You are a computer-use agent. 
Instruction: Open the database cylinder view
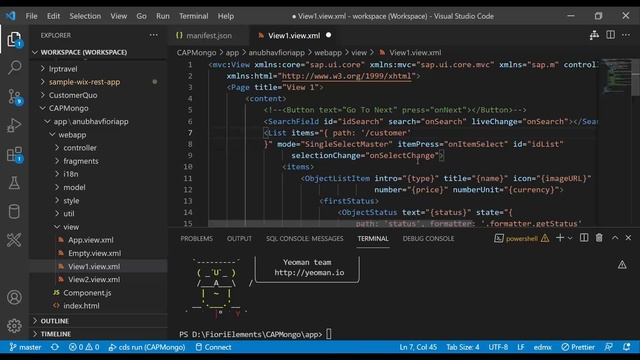[x=14, y=211]
